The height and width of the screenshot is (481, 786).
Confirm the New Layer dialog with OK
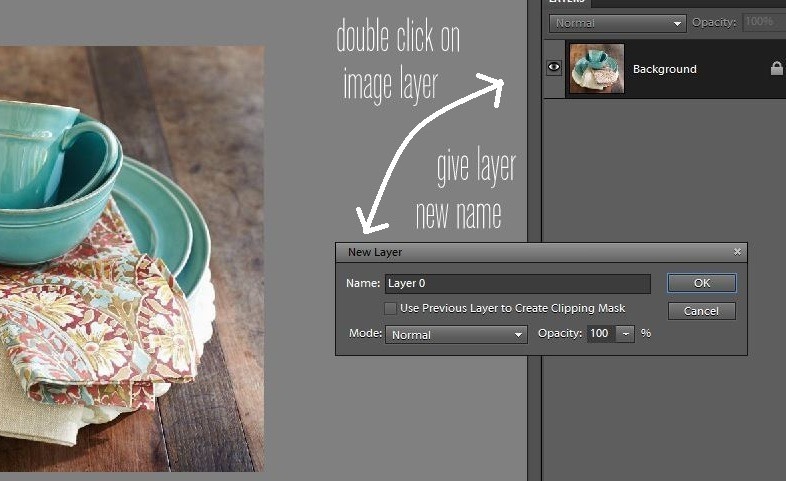[701, 283]
